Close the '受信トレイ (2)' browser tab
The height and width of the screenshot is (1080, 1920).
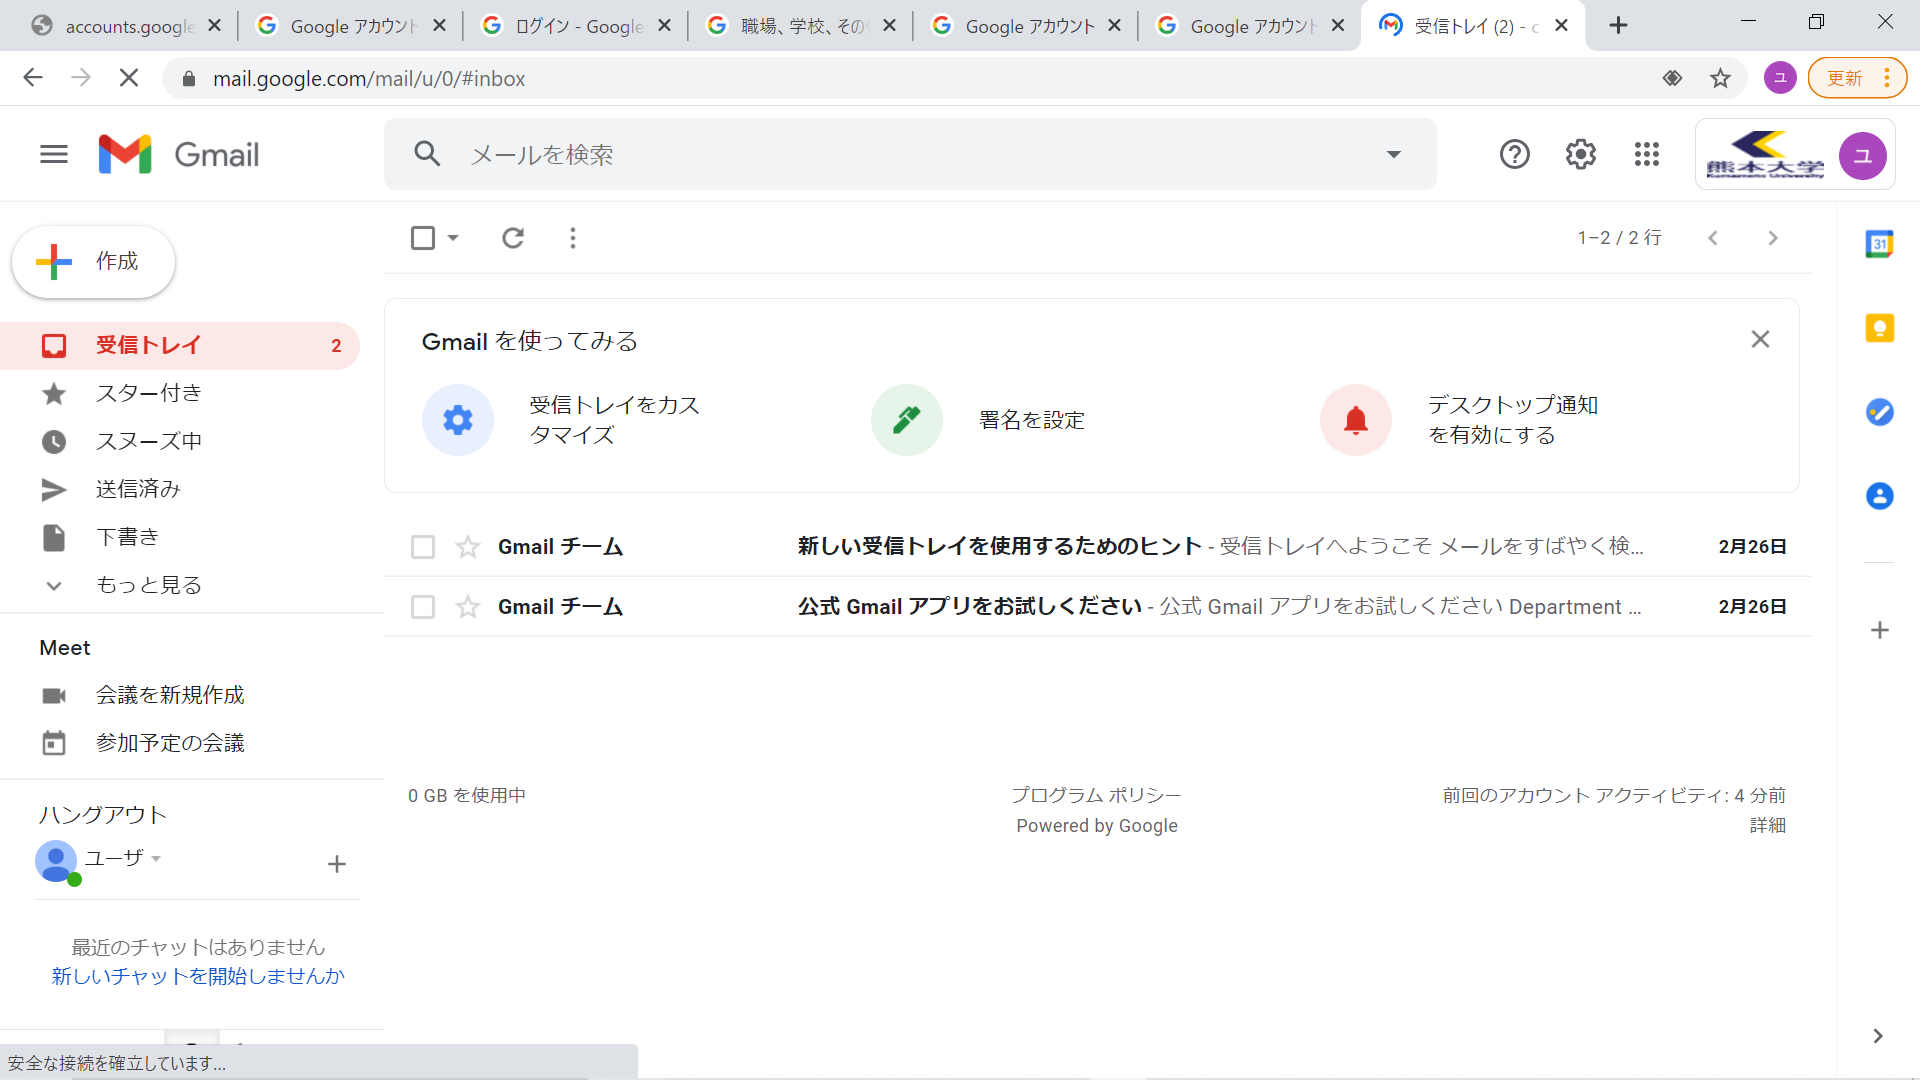[1561, 26]
